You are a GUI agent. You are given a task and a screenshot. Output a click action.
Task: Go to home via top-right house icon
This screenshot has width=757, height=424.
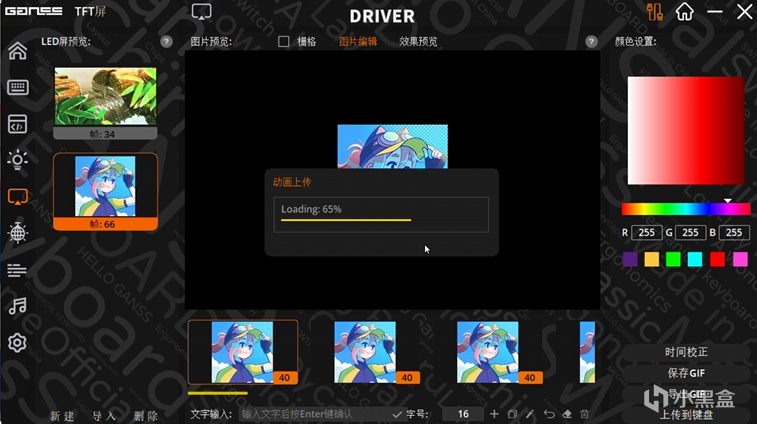pos(684,12)
